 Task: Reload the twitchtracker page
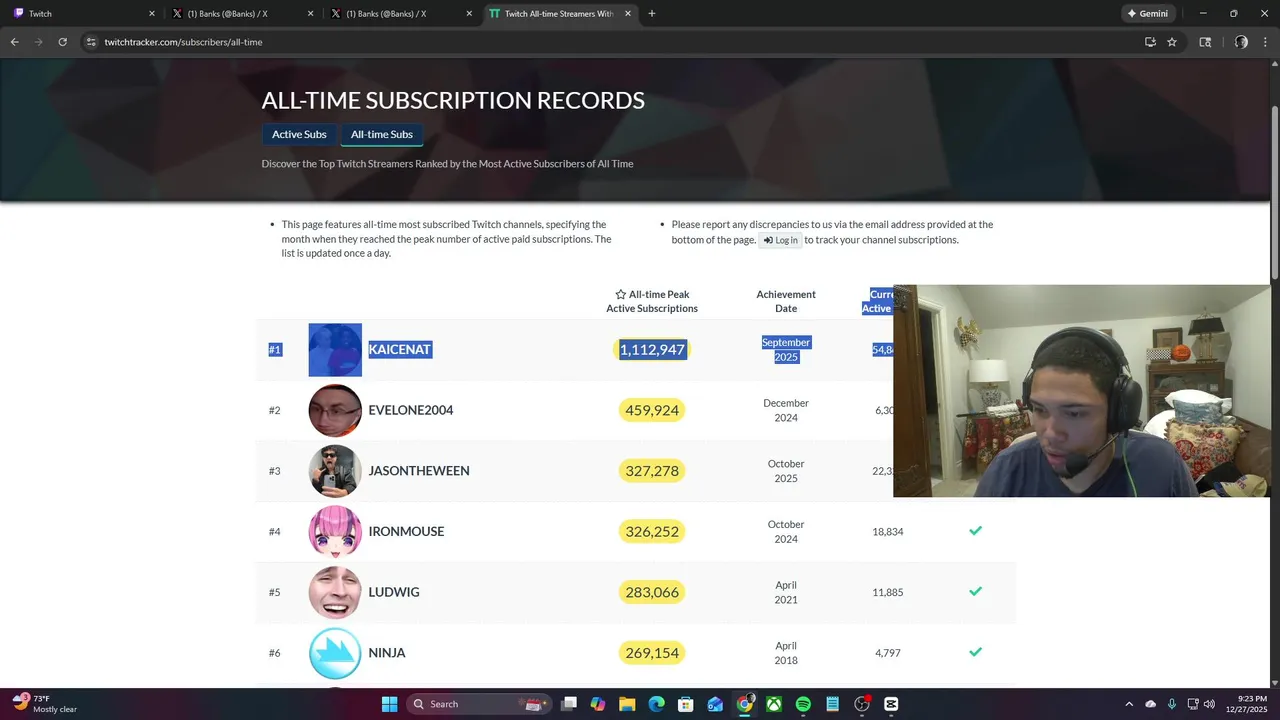pos(62,42)
